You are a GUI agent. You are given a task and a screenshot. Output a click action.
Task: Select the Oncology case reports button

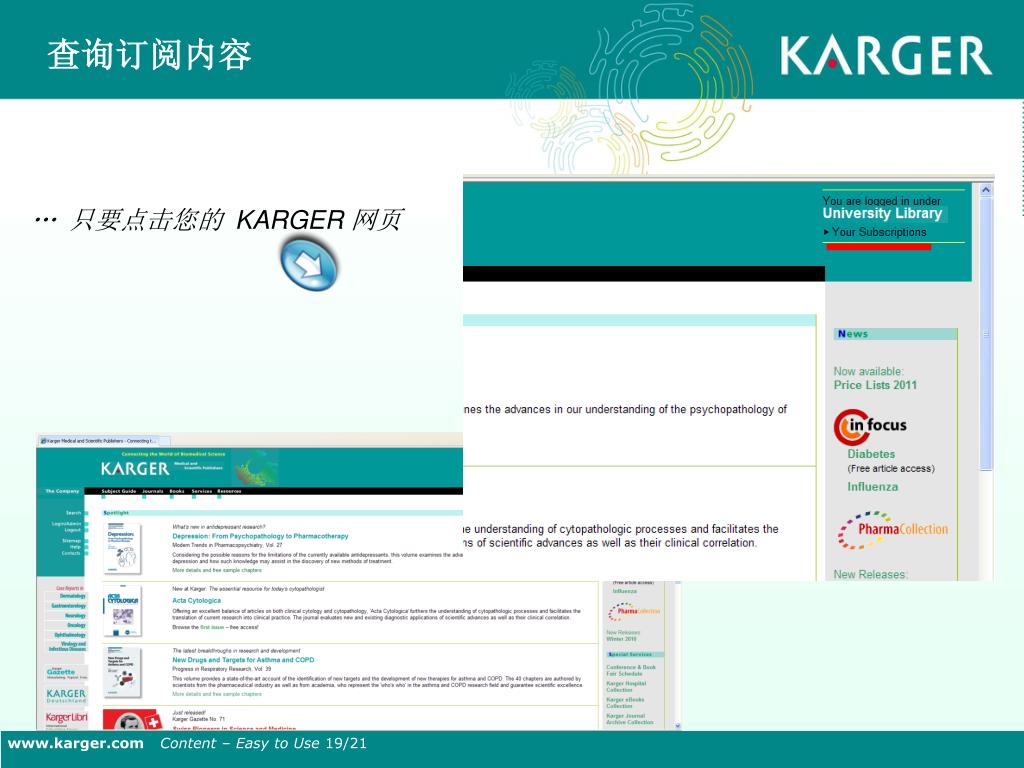65,626
